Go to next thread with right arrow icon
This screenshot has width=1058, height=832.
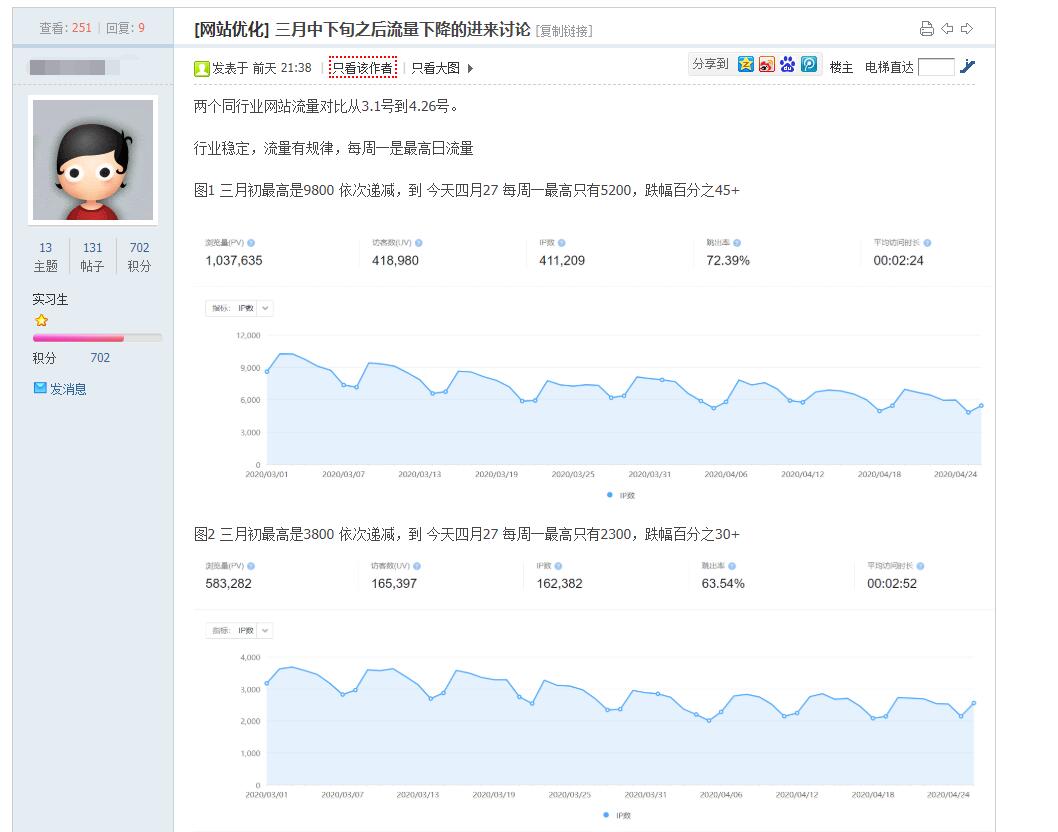[967, 28]
